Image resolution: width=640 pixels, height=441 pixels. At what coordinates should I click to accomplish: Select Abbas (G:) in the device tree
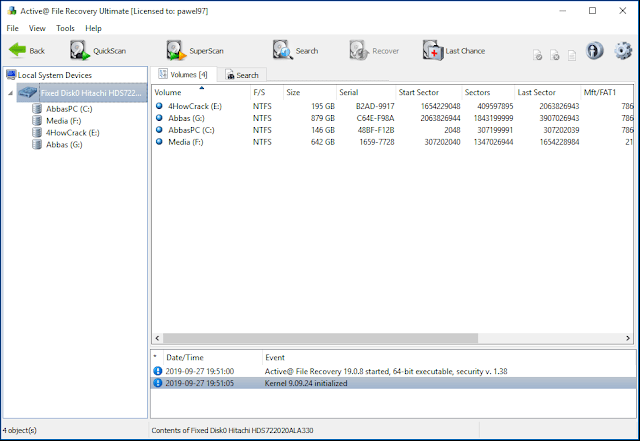(64, 144)
